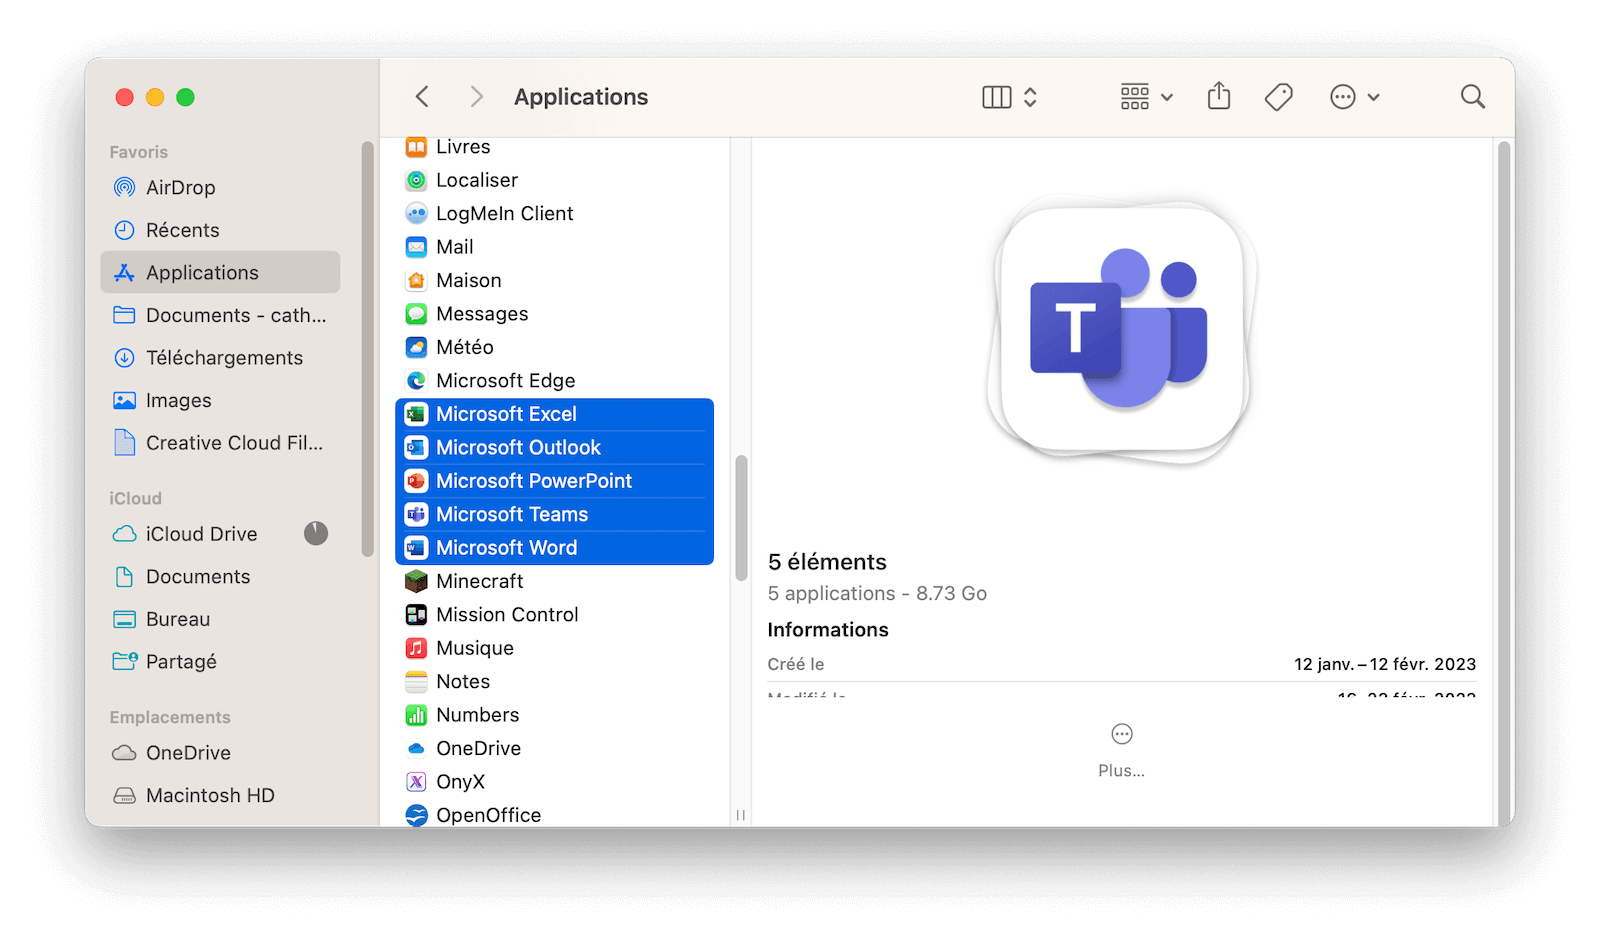
Task: Click the iCloud Drive storage indicator
Action: coord(316,534)
